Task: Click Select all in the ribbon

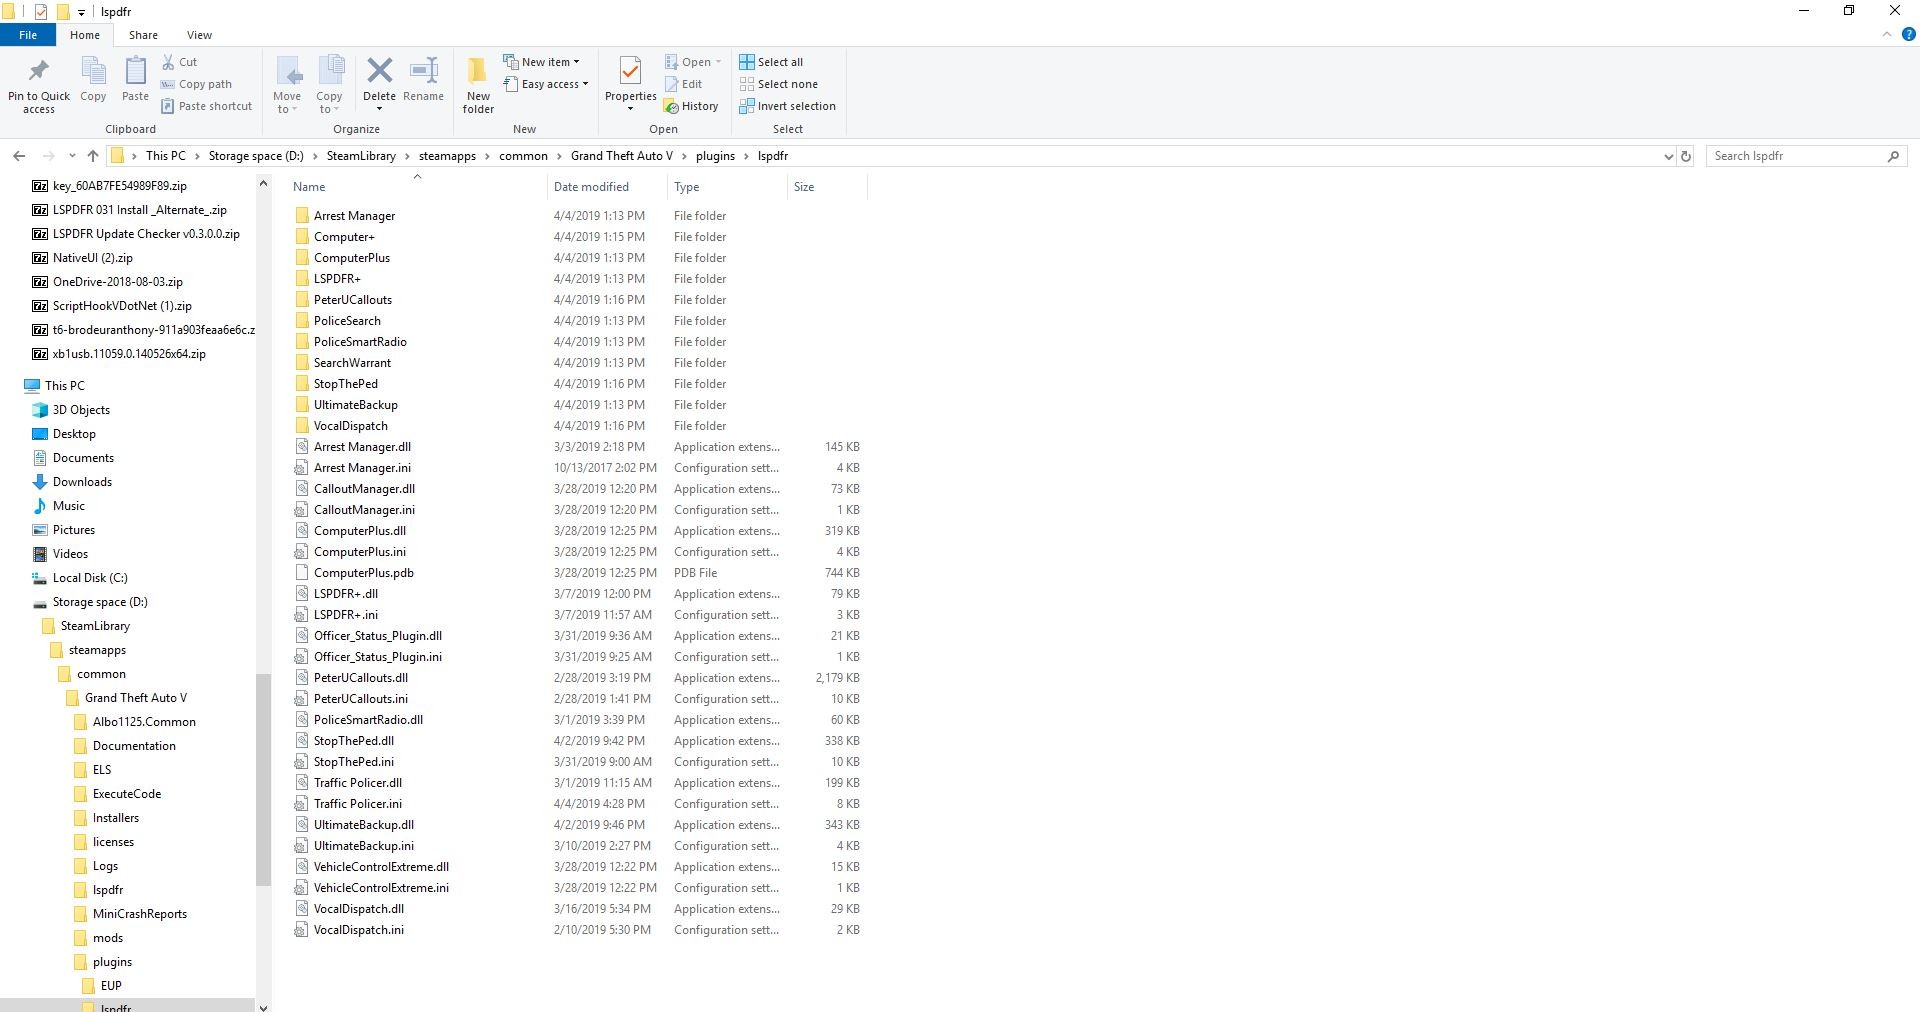Action: coord(771,62)
